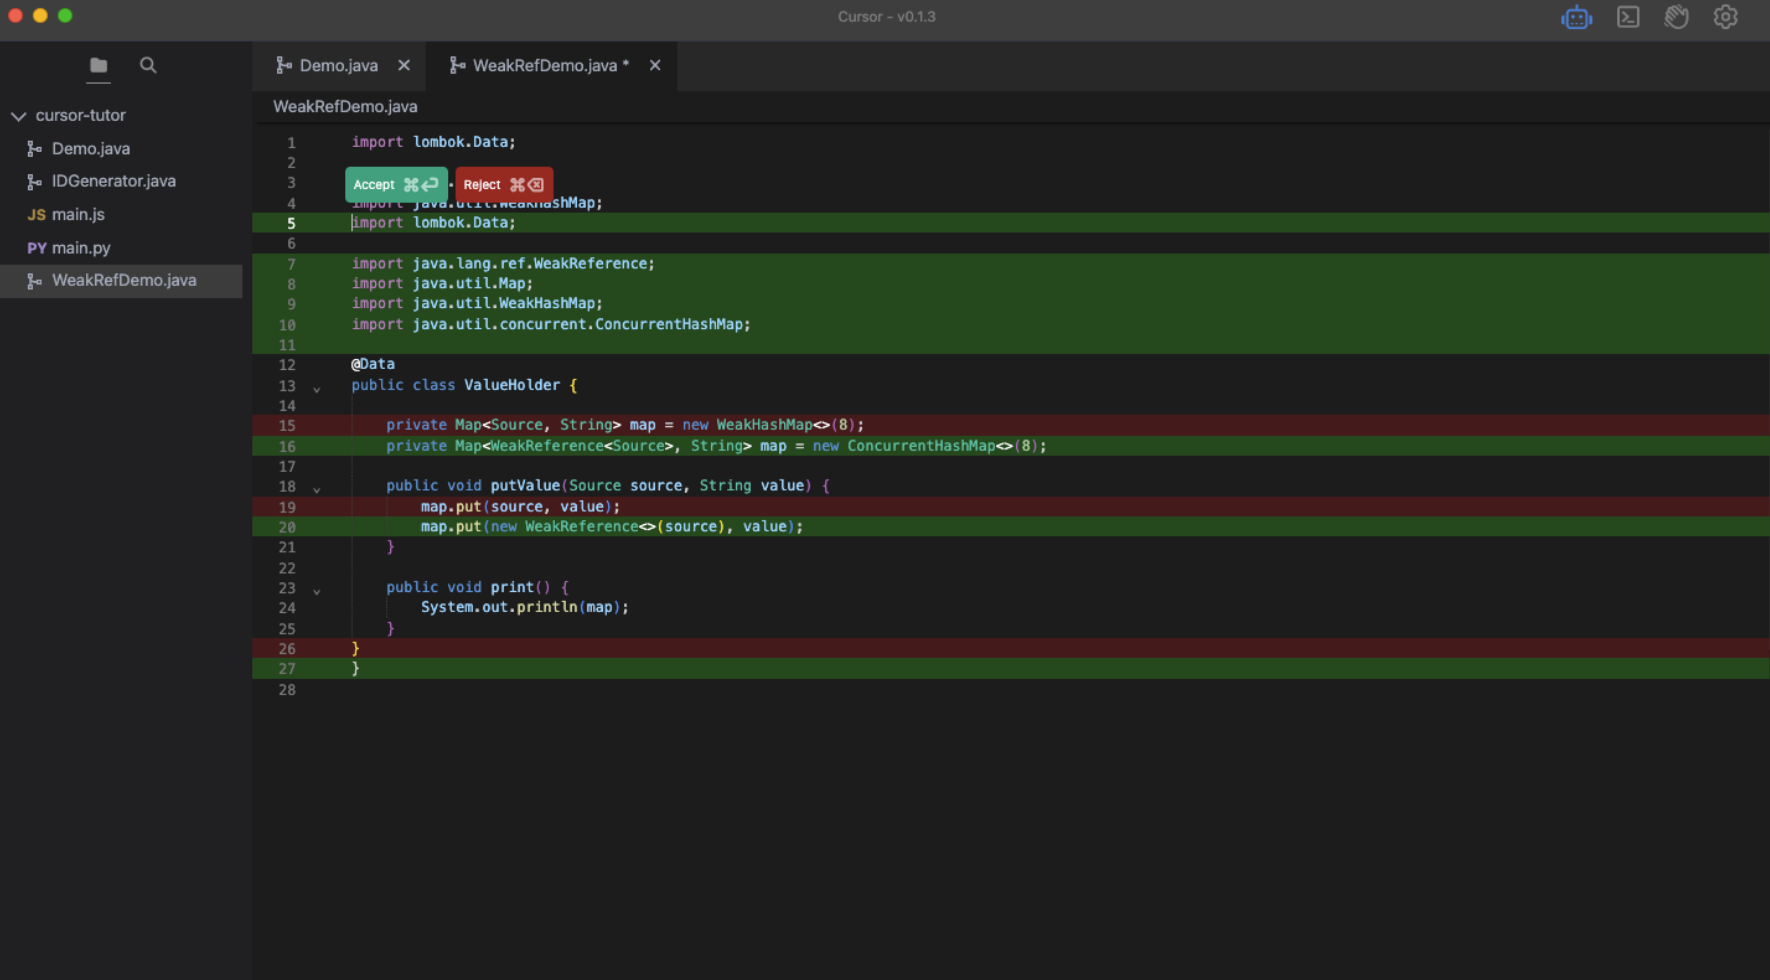Click the waving hand icon

(x=1677, y=17)
